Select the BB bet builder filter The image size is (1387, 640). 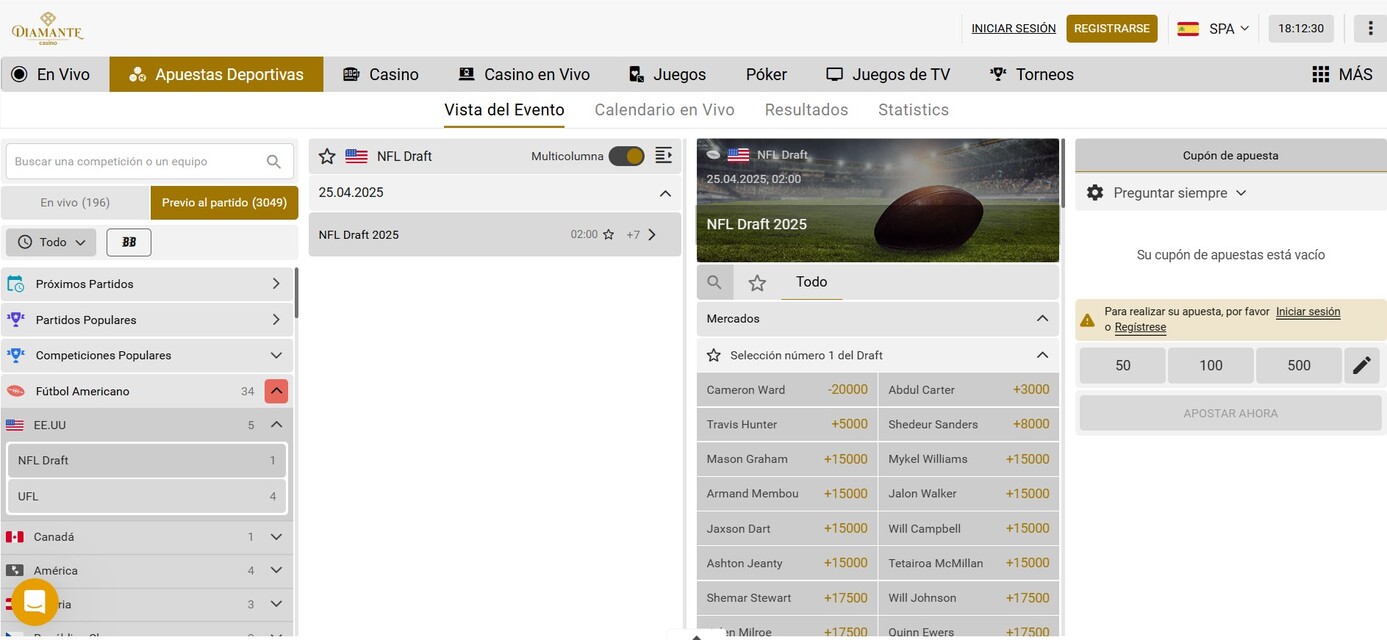pos(129,242)
